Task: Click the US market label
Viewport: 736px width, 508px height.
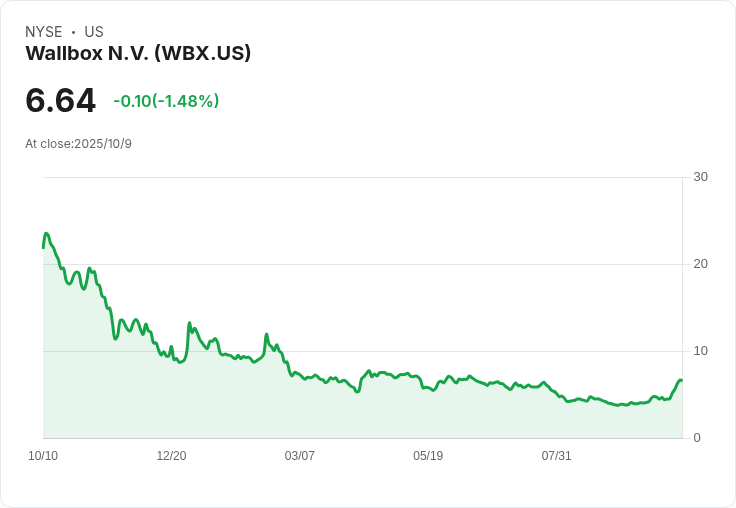Action: [x=94, y=32]
